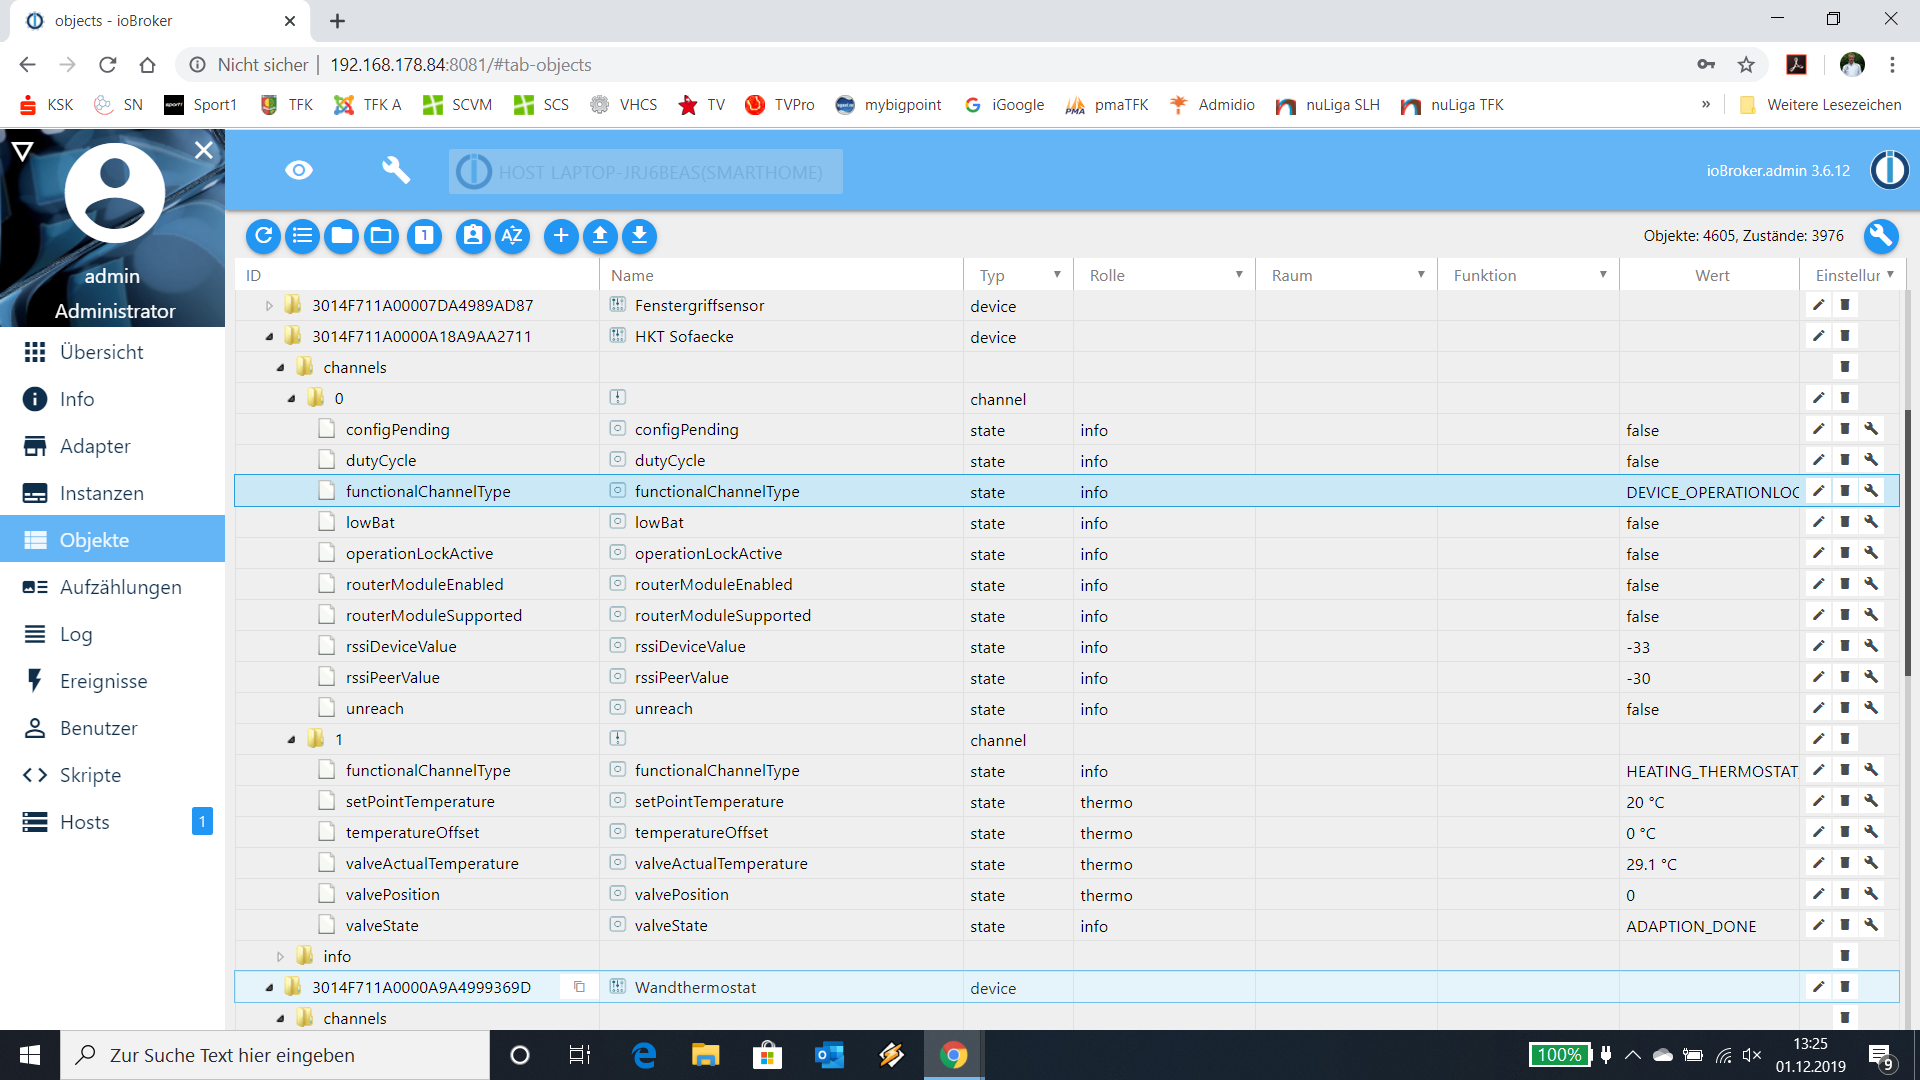The height and width of the screenshot is (1080, 1920).
Task: Click the 29.1 °C value cell
Action: (x=1709, y=864)
